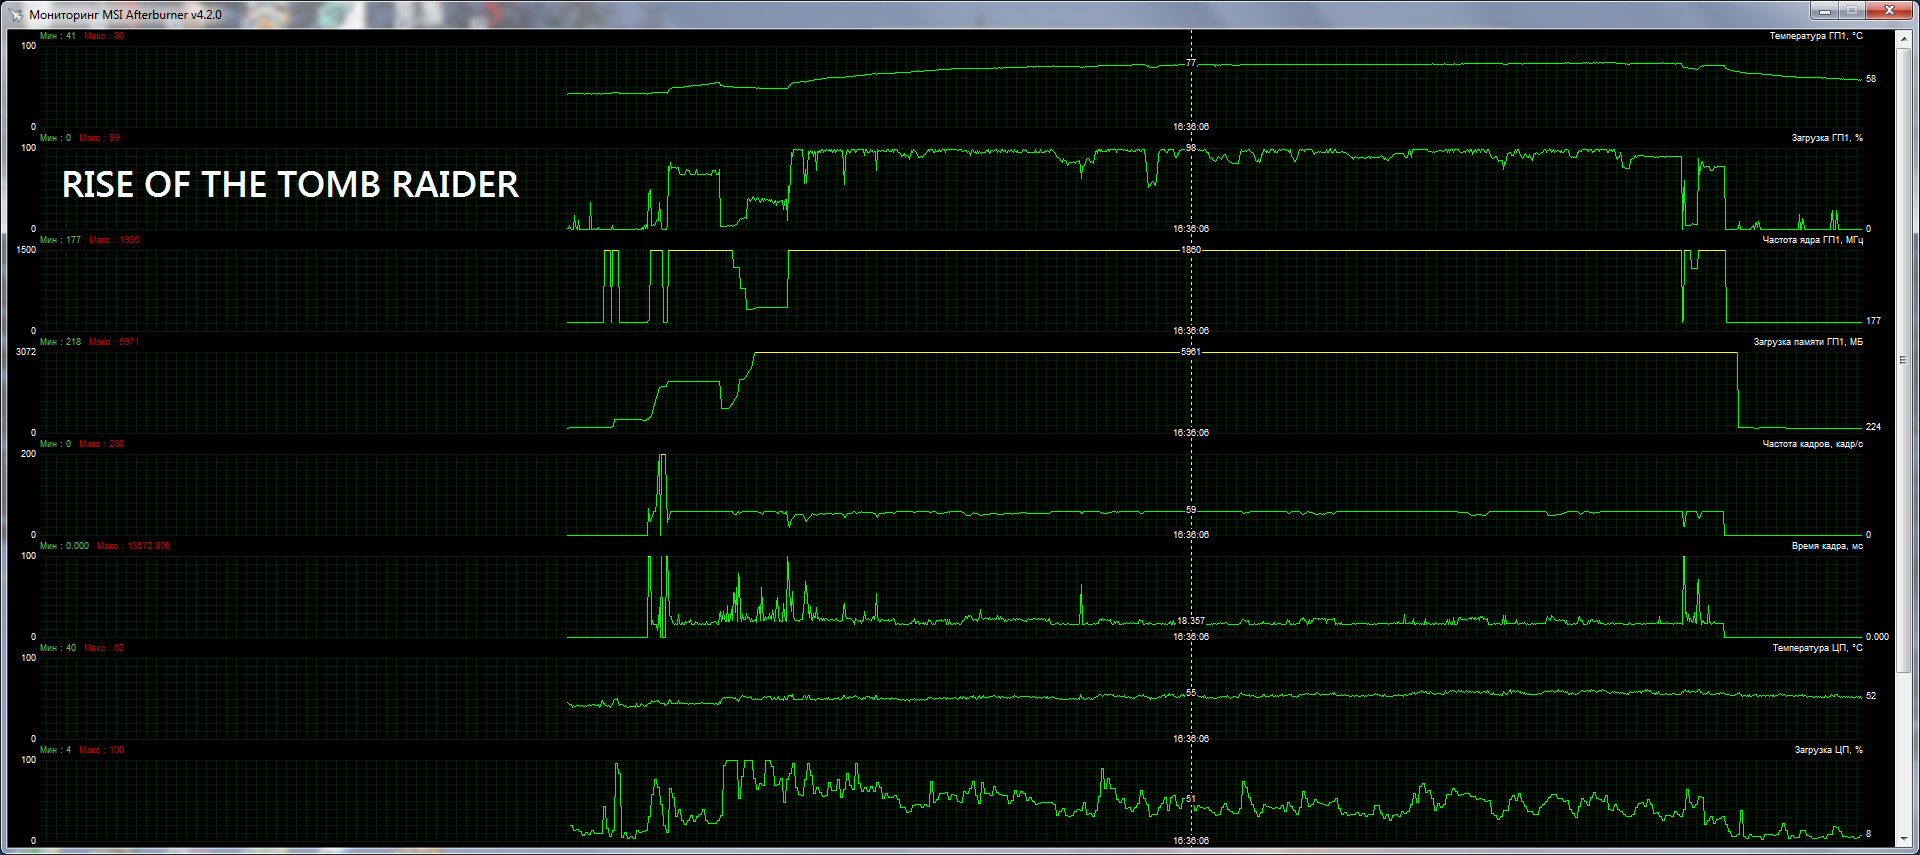The image size is (1920, 855).
Task: Select the 'Частота ядра ГП1, МГц' label
Action: [1812, 240]
